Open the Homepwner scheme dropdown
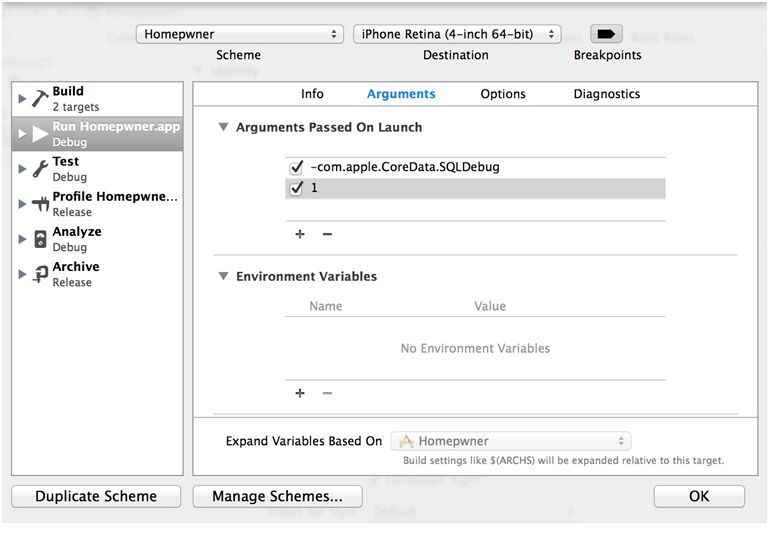 click(x=240, y=34)
